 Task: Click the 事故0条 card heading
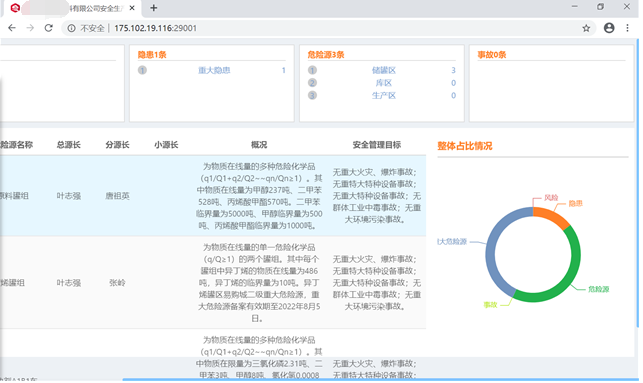click(492, 55)
